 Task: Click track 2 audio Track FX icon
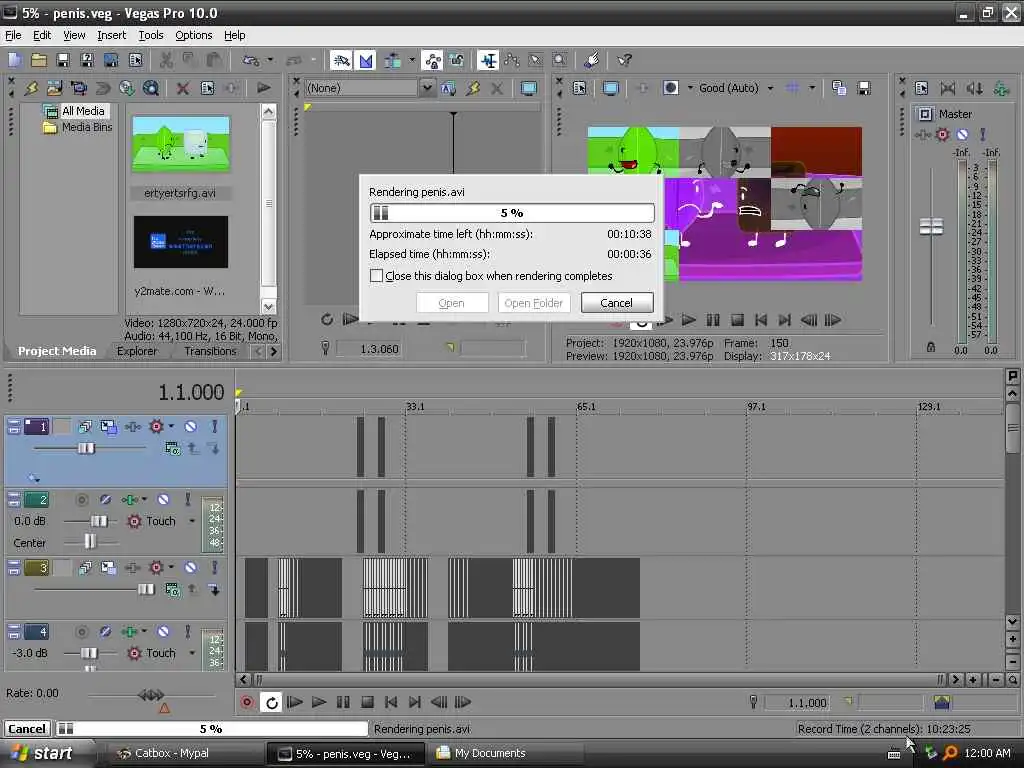[129, 500]
